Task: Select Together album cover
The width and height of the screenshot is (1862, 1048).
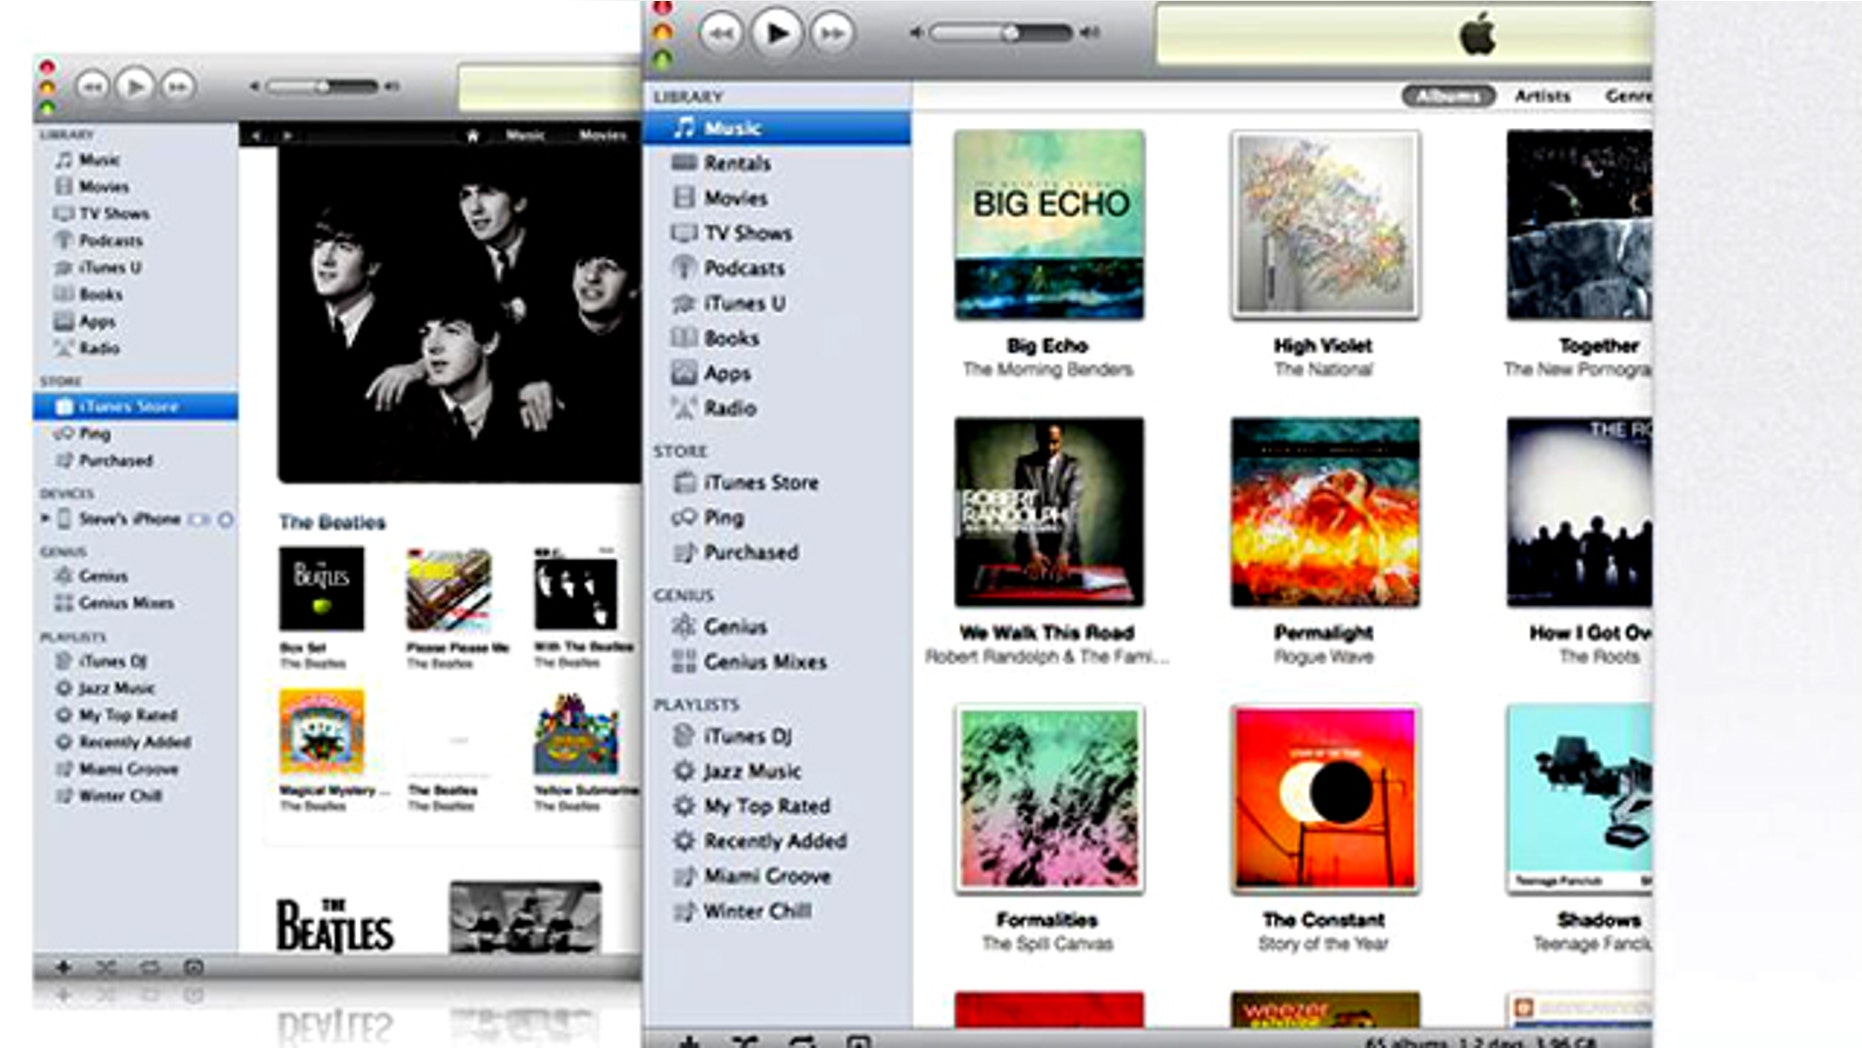Action: pos(1579,225)
